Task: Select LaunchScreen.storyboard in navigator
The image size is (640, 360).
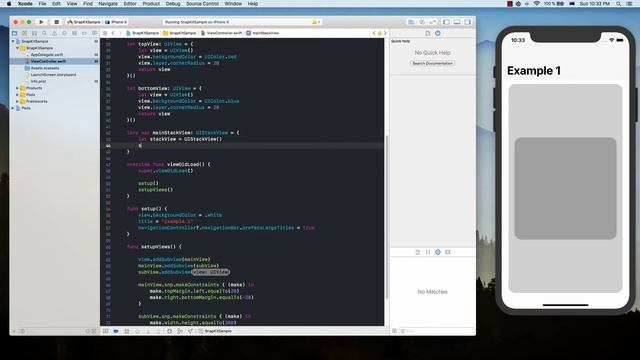Action: [x=54, y=75]
